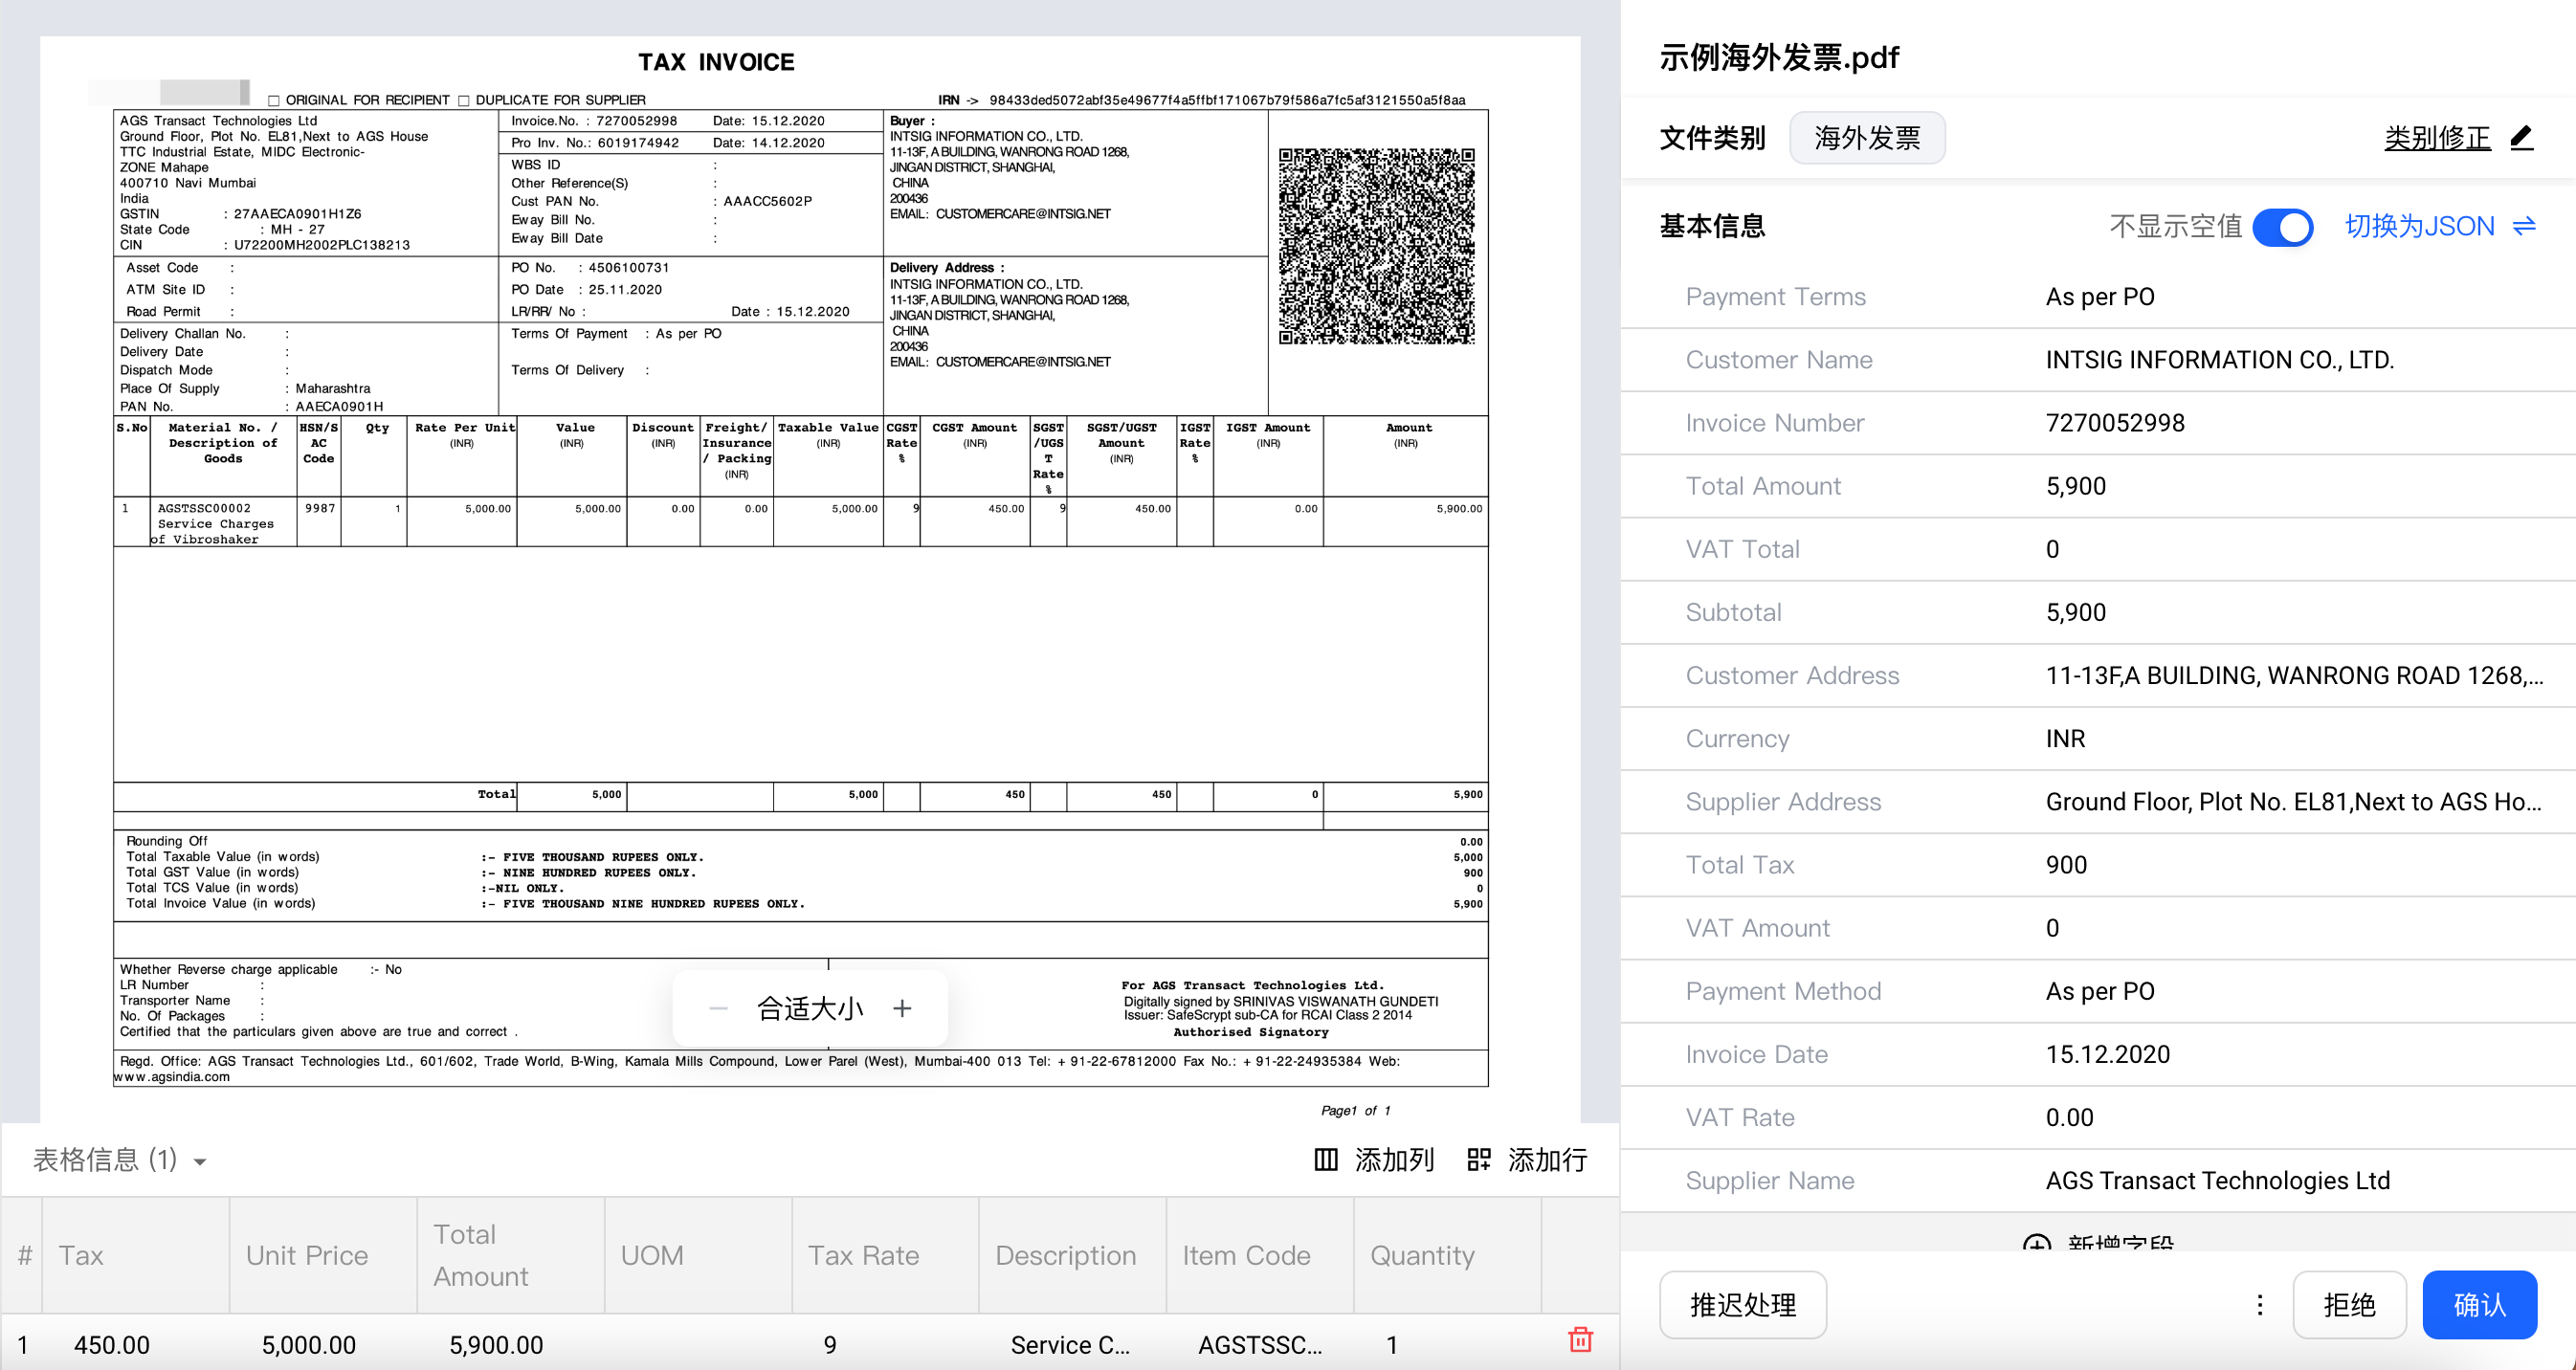Check the ORIGINAL FOR RECIPIENT checkbox

(x=273, y=100)
